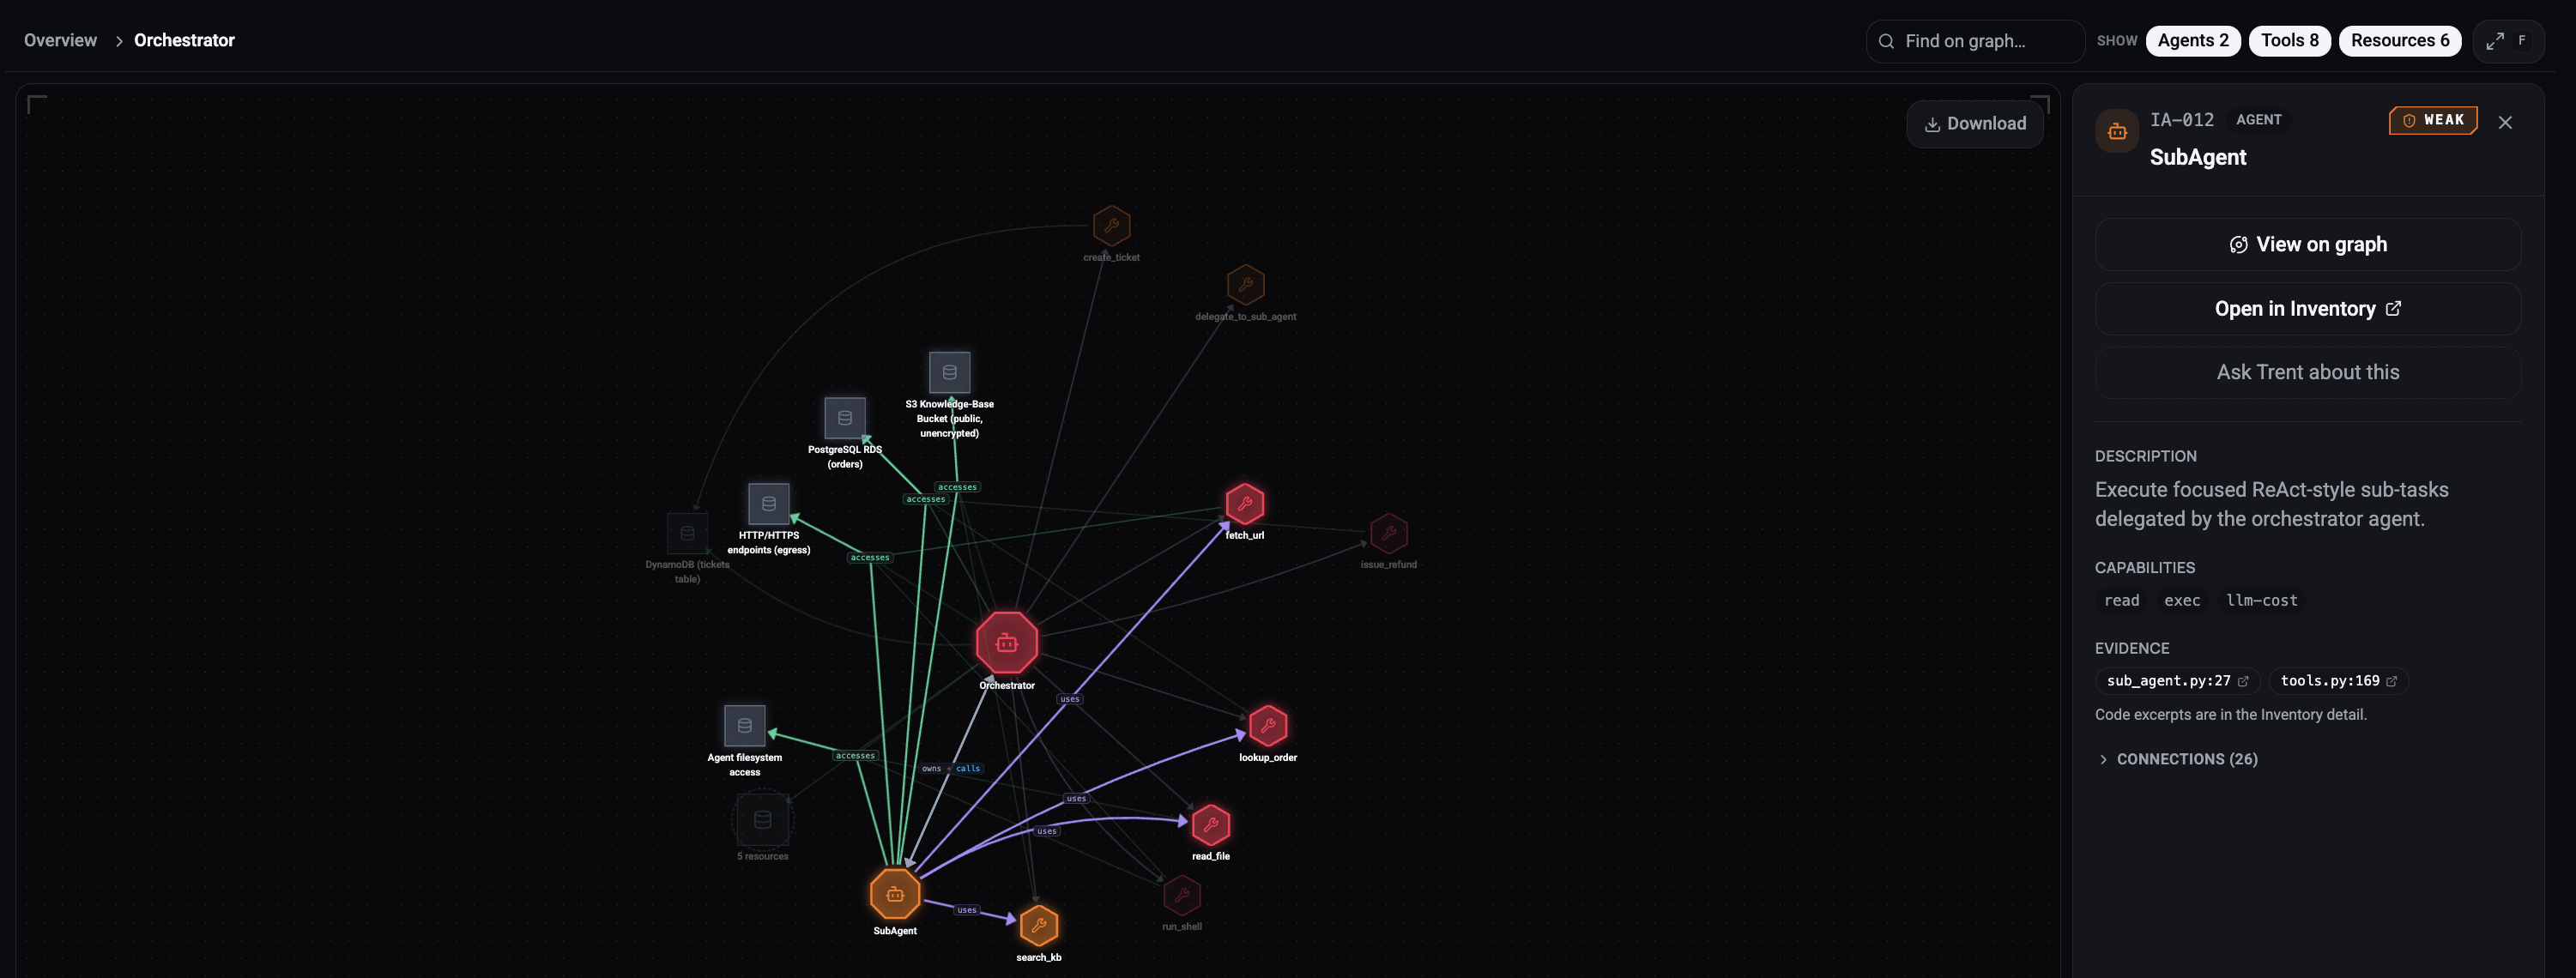Go to Overview breadcrumb
The height and width of the screenshot is (978, 2576).
[60, 40]
